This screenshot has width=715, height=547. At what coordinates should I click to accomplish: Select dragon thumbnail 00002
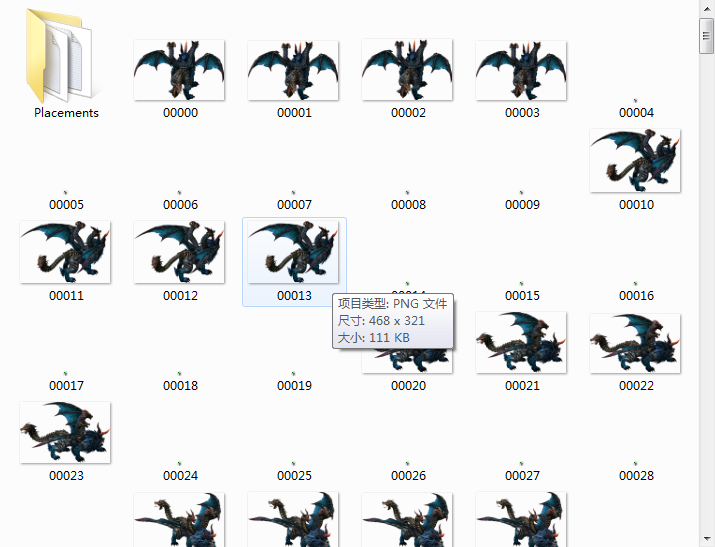(x=407, y=70)
